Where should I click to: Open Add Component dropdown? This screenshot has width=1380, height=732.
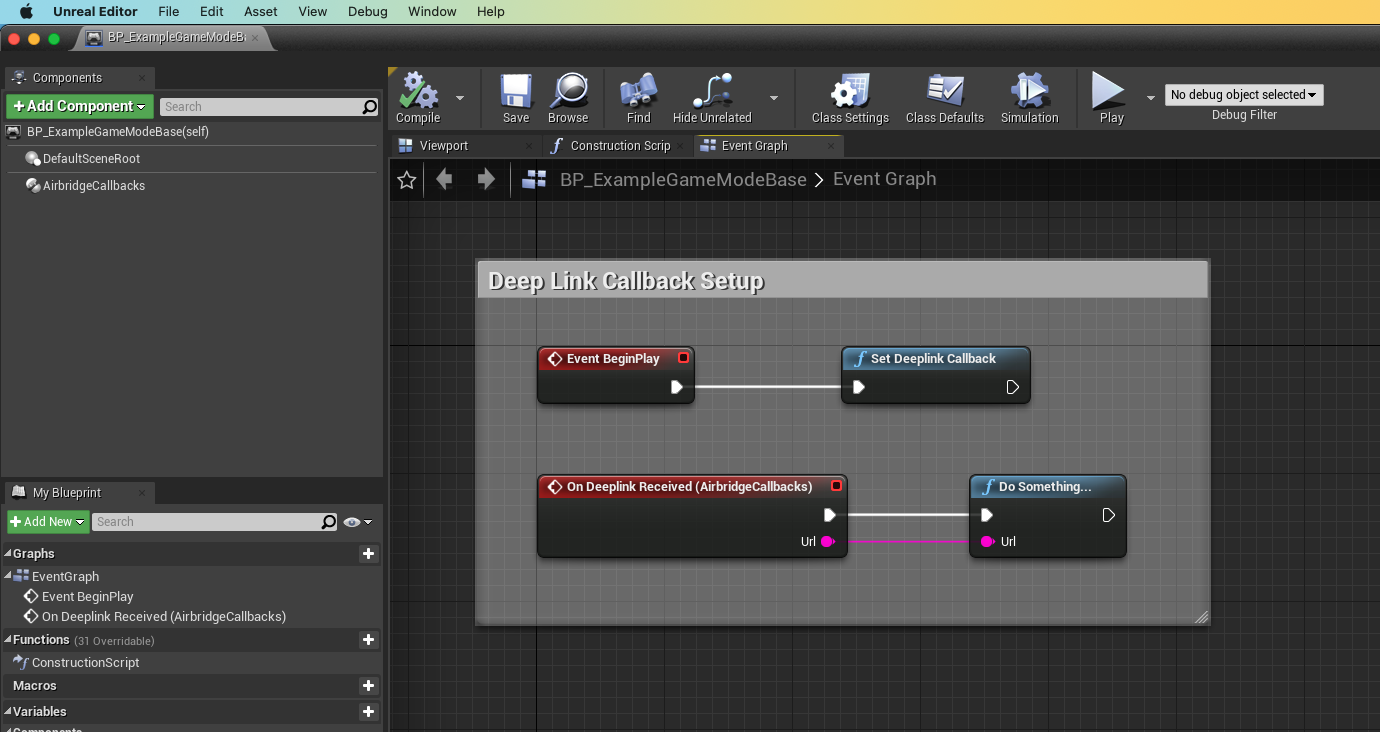point(80,106)
